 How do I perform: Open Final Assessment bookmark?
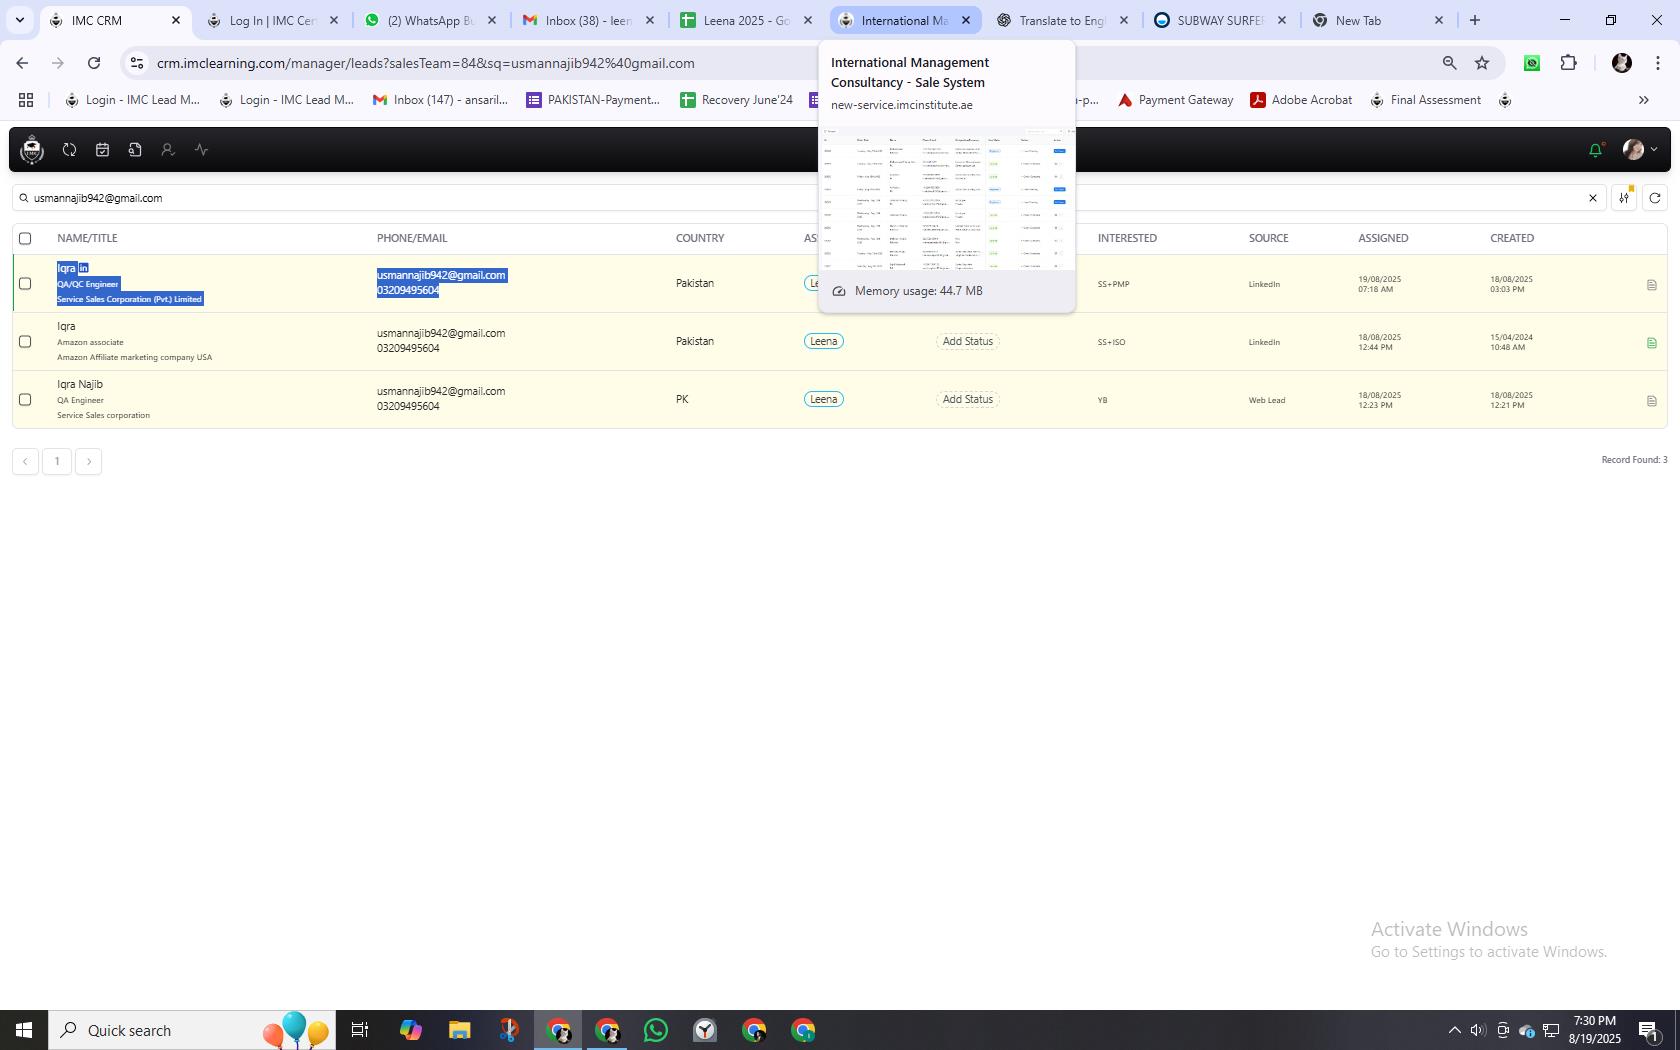click(1425, 100)
